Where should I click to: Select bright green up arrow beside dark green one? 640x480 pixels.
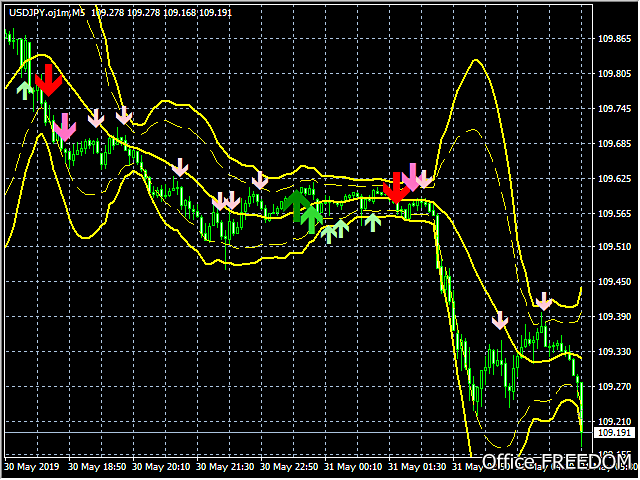click(312, 220)
